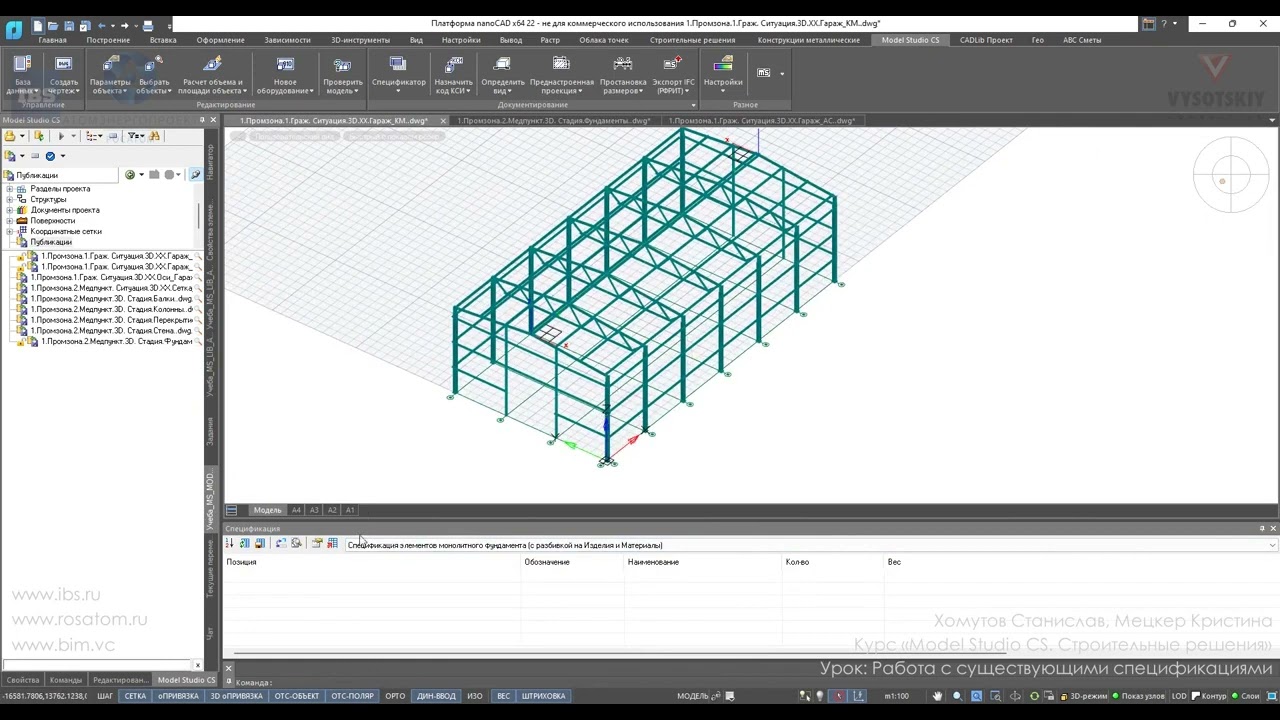This screenshot has width=1280, height=720.
Task: Switch to the A4 layout tab
Action: [x=296, y=510]
